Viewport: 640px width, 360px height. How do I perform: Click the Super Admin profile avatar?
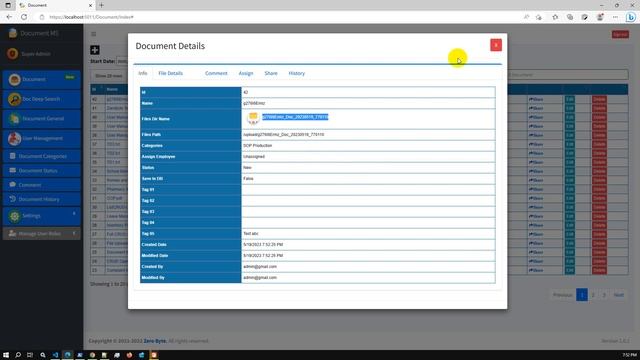tap(12, 53)
